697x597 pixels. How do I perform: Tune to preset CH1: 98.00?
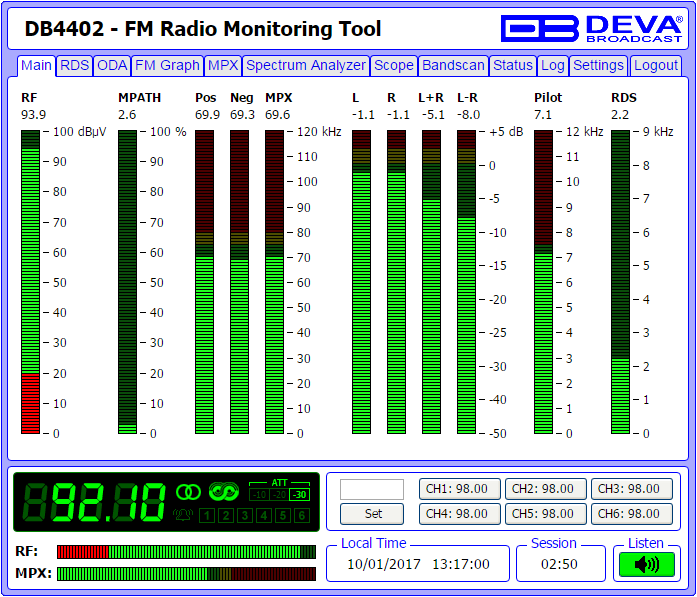pyautogui.click(x=460, y=489)
